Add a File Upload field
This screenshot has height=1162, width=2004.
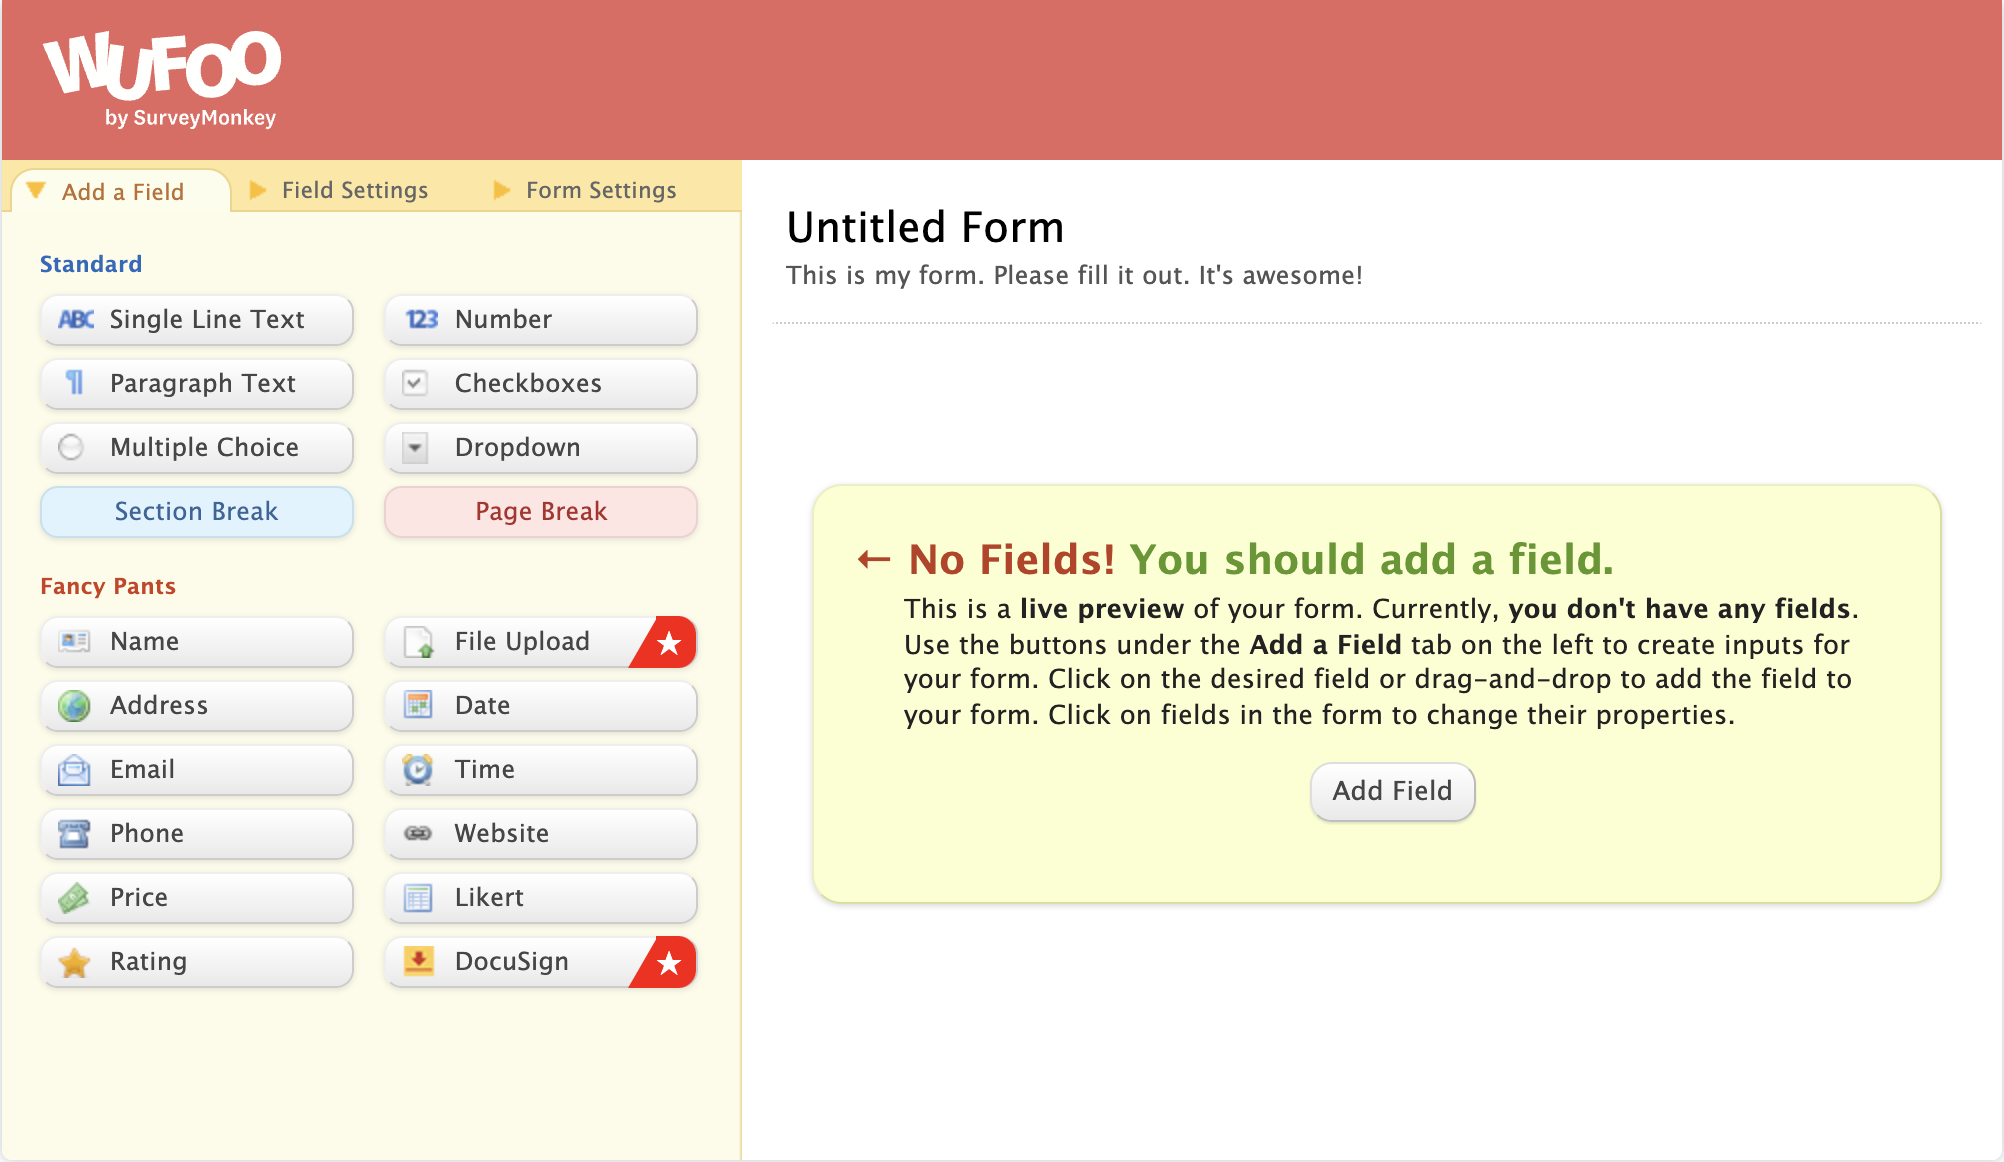(541, 642)
